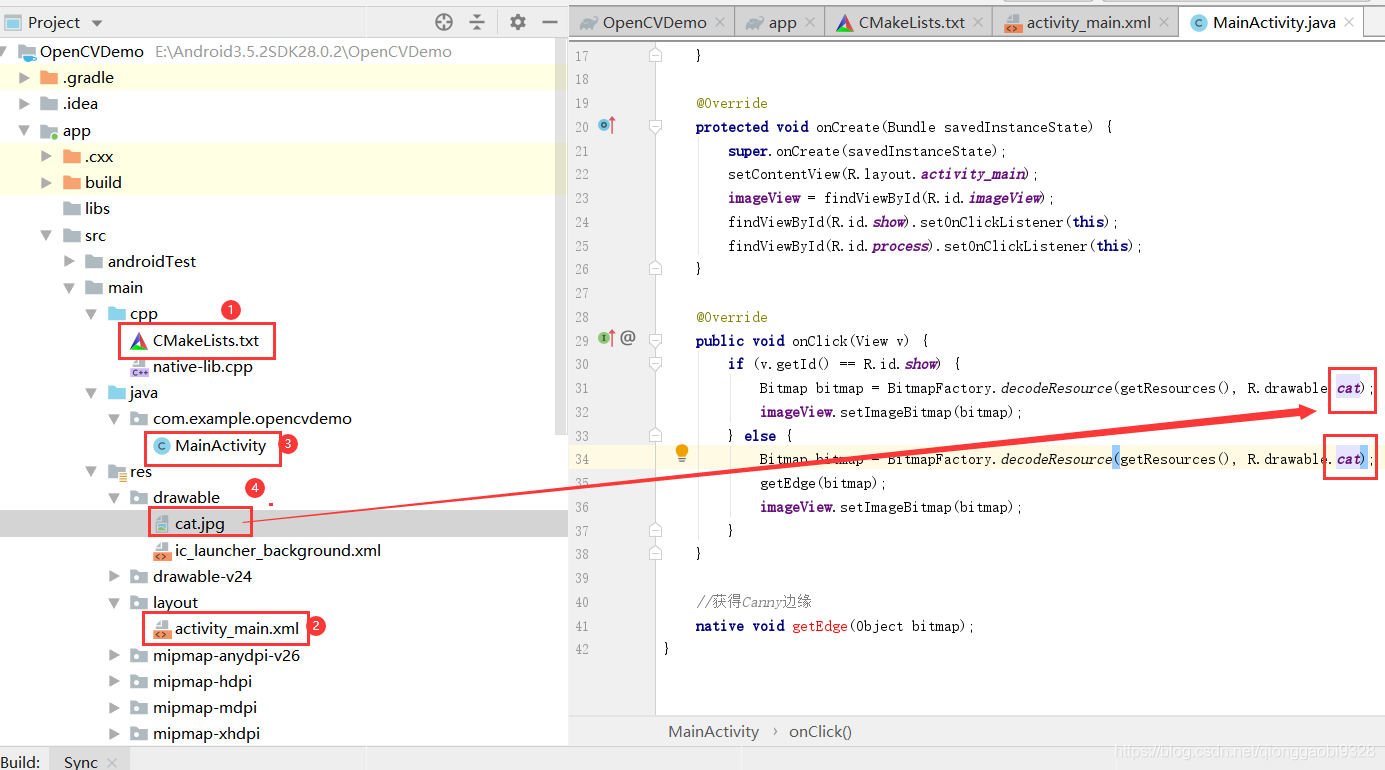Screen dimensions: 1385x770
Task: Expand the androidTest folder
Action: [69, 262]
